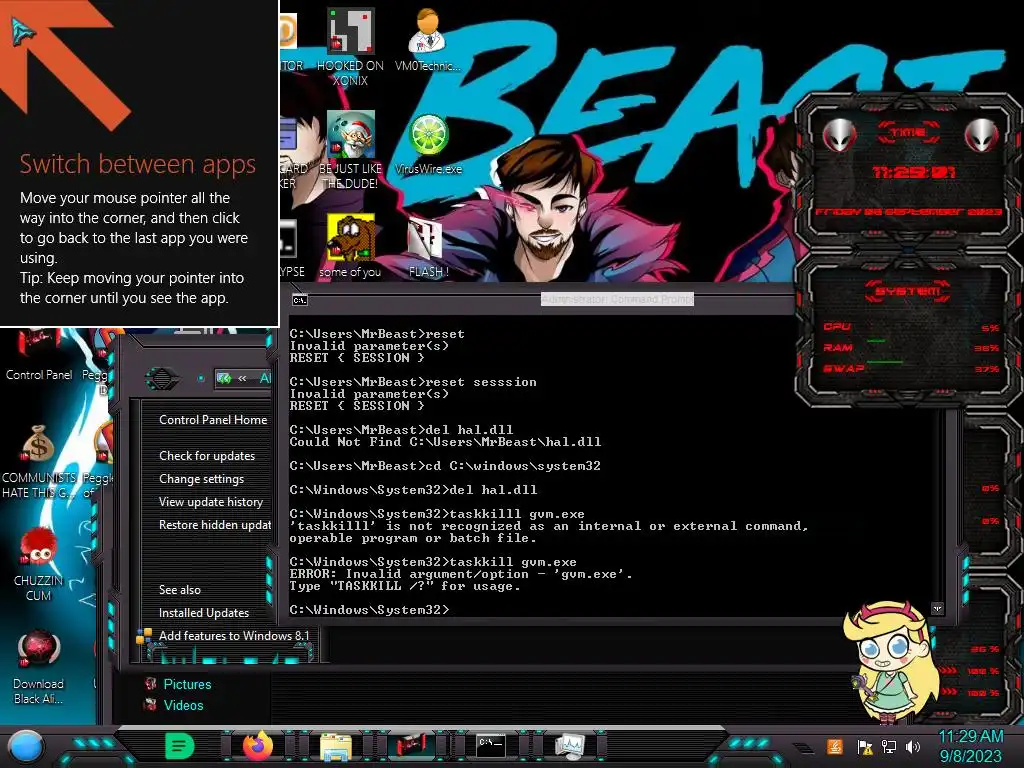Image resolution: width=1024 pixels, height=768 pixels.
Task: Click Check for updates
Action: point(207,456)
